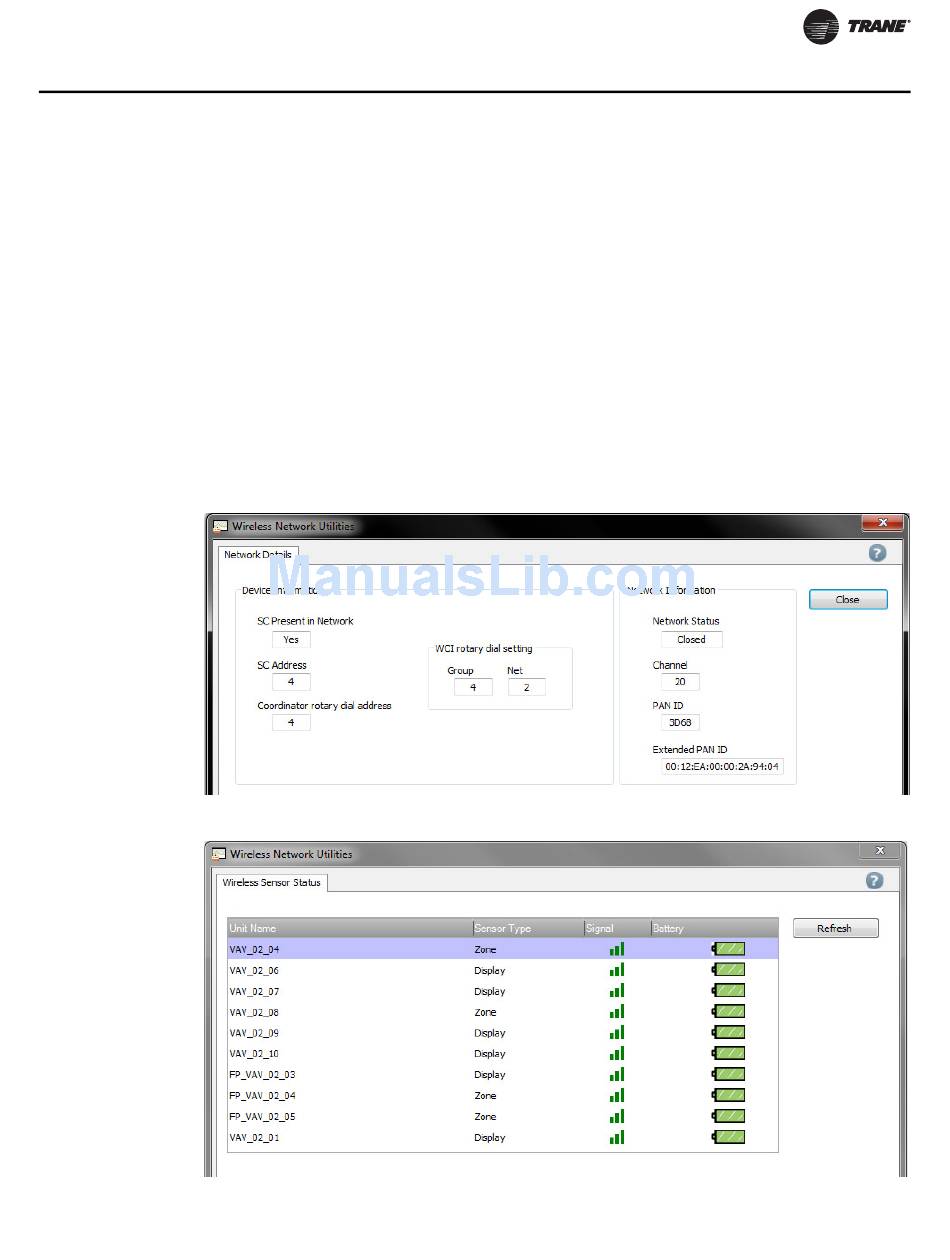Refresh the wireless sensor list
Image resolution: width=950 pixels, height=1260 pixels.
(835, 928)
